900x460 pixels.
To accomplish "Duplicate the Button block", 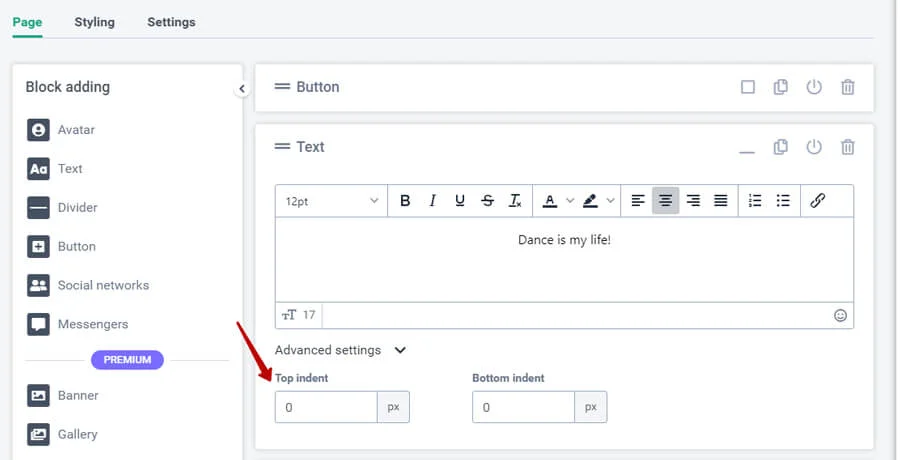I will tap(781, 87).
